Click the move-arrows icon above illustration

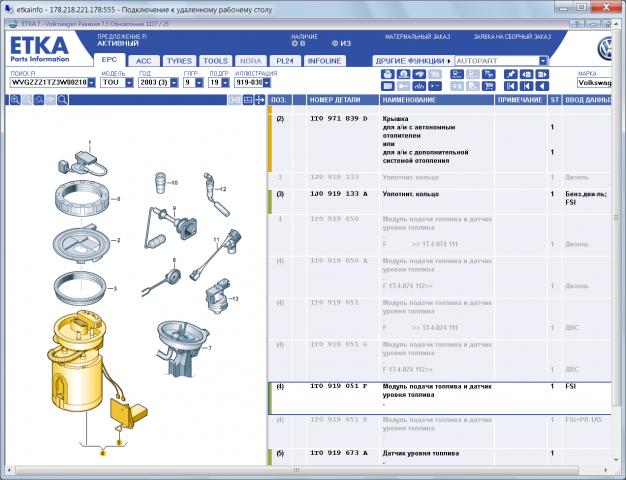(x=260, y=100)
